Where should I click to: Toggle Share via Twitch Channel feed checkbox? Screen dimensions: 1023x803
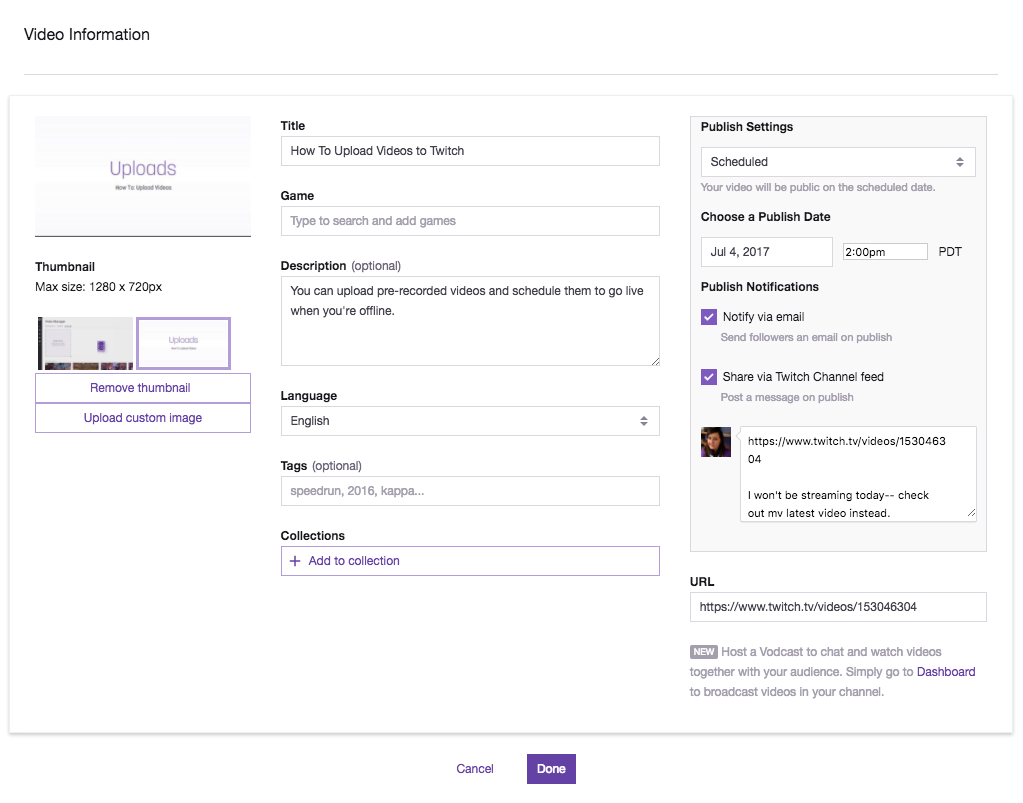pos(709,377)
